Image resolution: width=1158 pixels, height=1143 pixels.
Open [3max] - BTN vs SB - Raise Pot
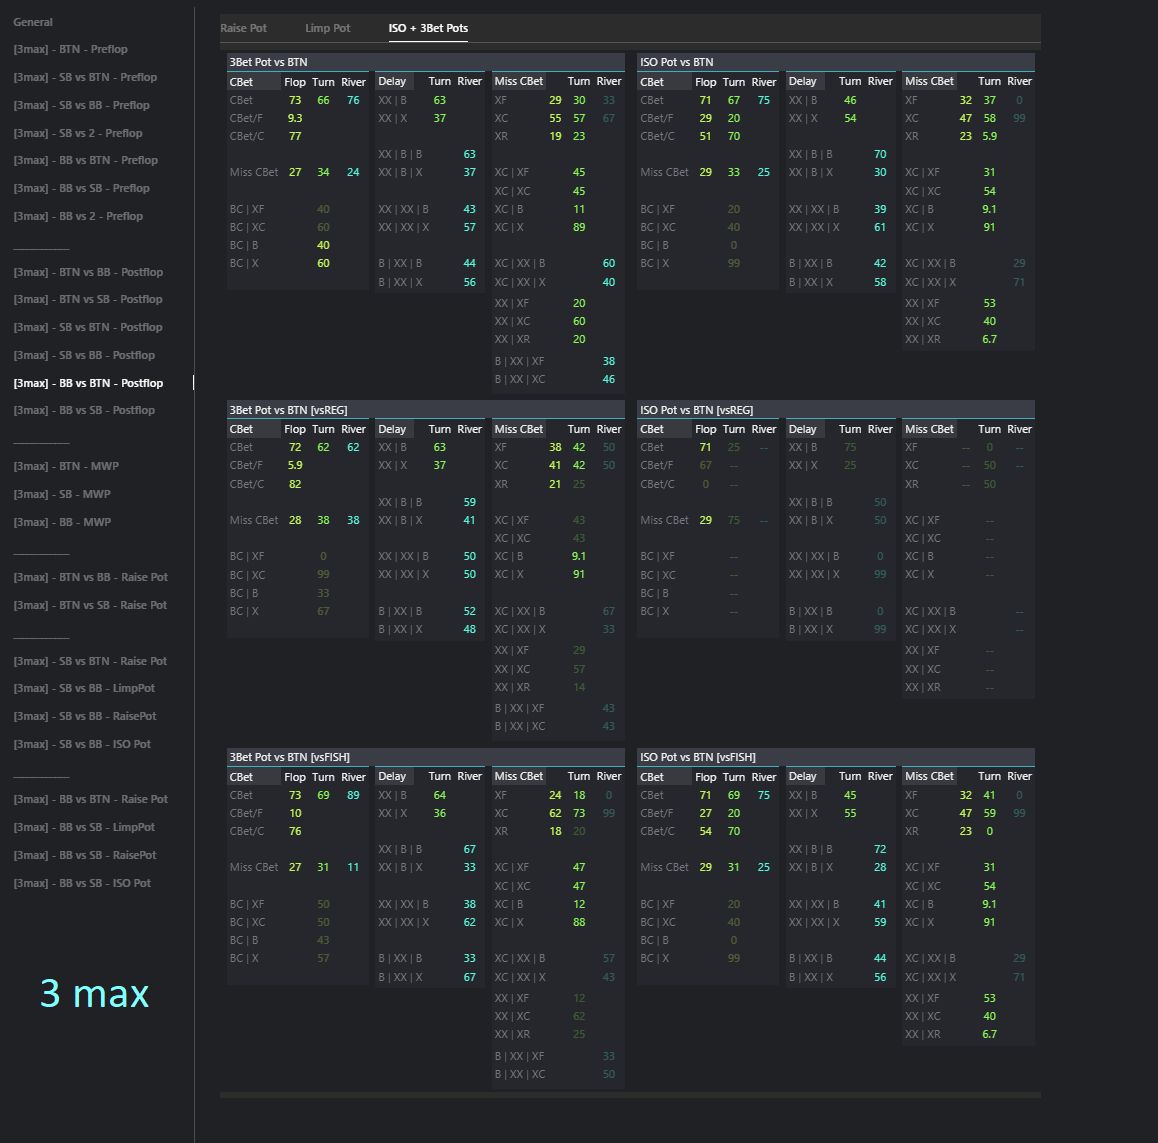(x=90, y=605)
